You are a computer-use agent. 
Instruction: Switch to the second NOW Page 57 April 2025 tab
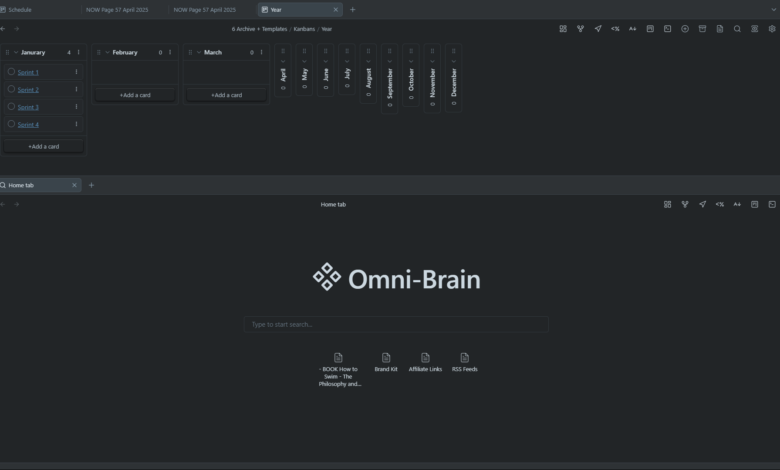click(204, 9)
